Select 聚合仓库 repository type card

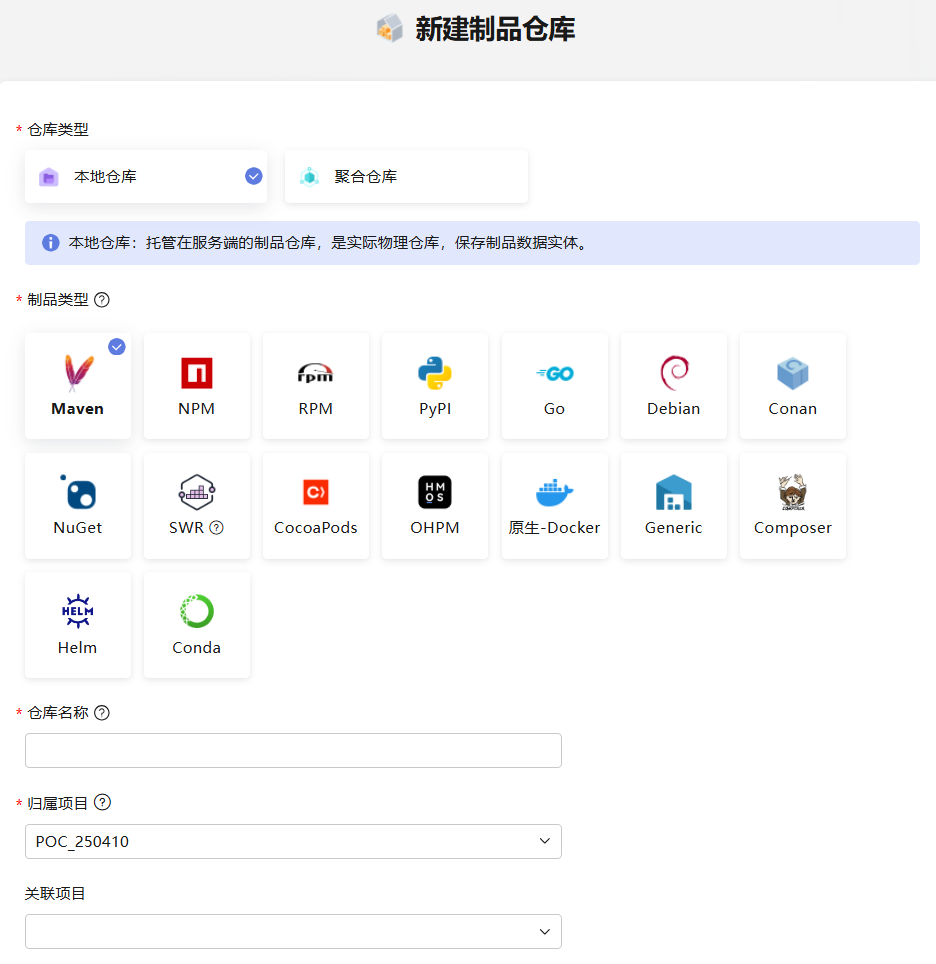(x=406, y=176)
